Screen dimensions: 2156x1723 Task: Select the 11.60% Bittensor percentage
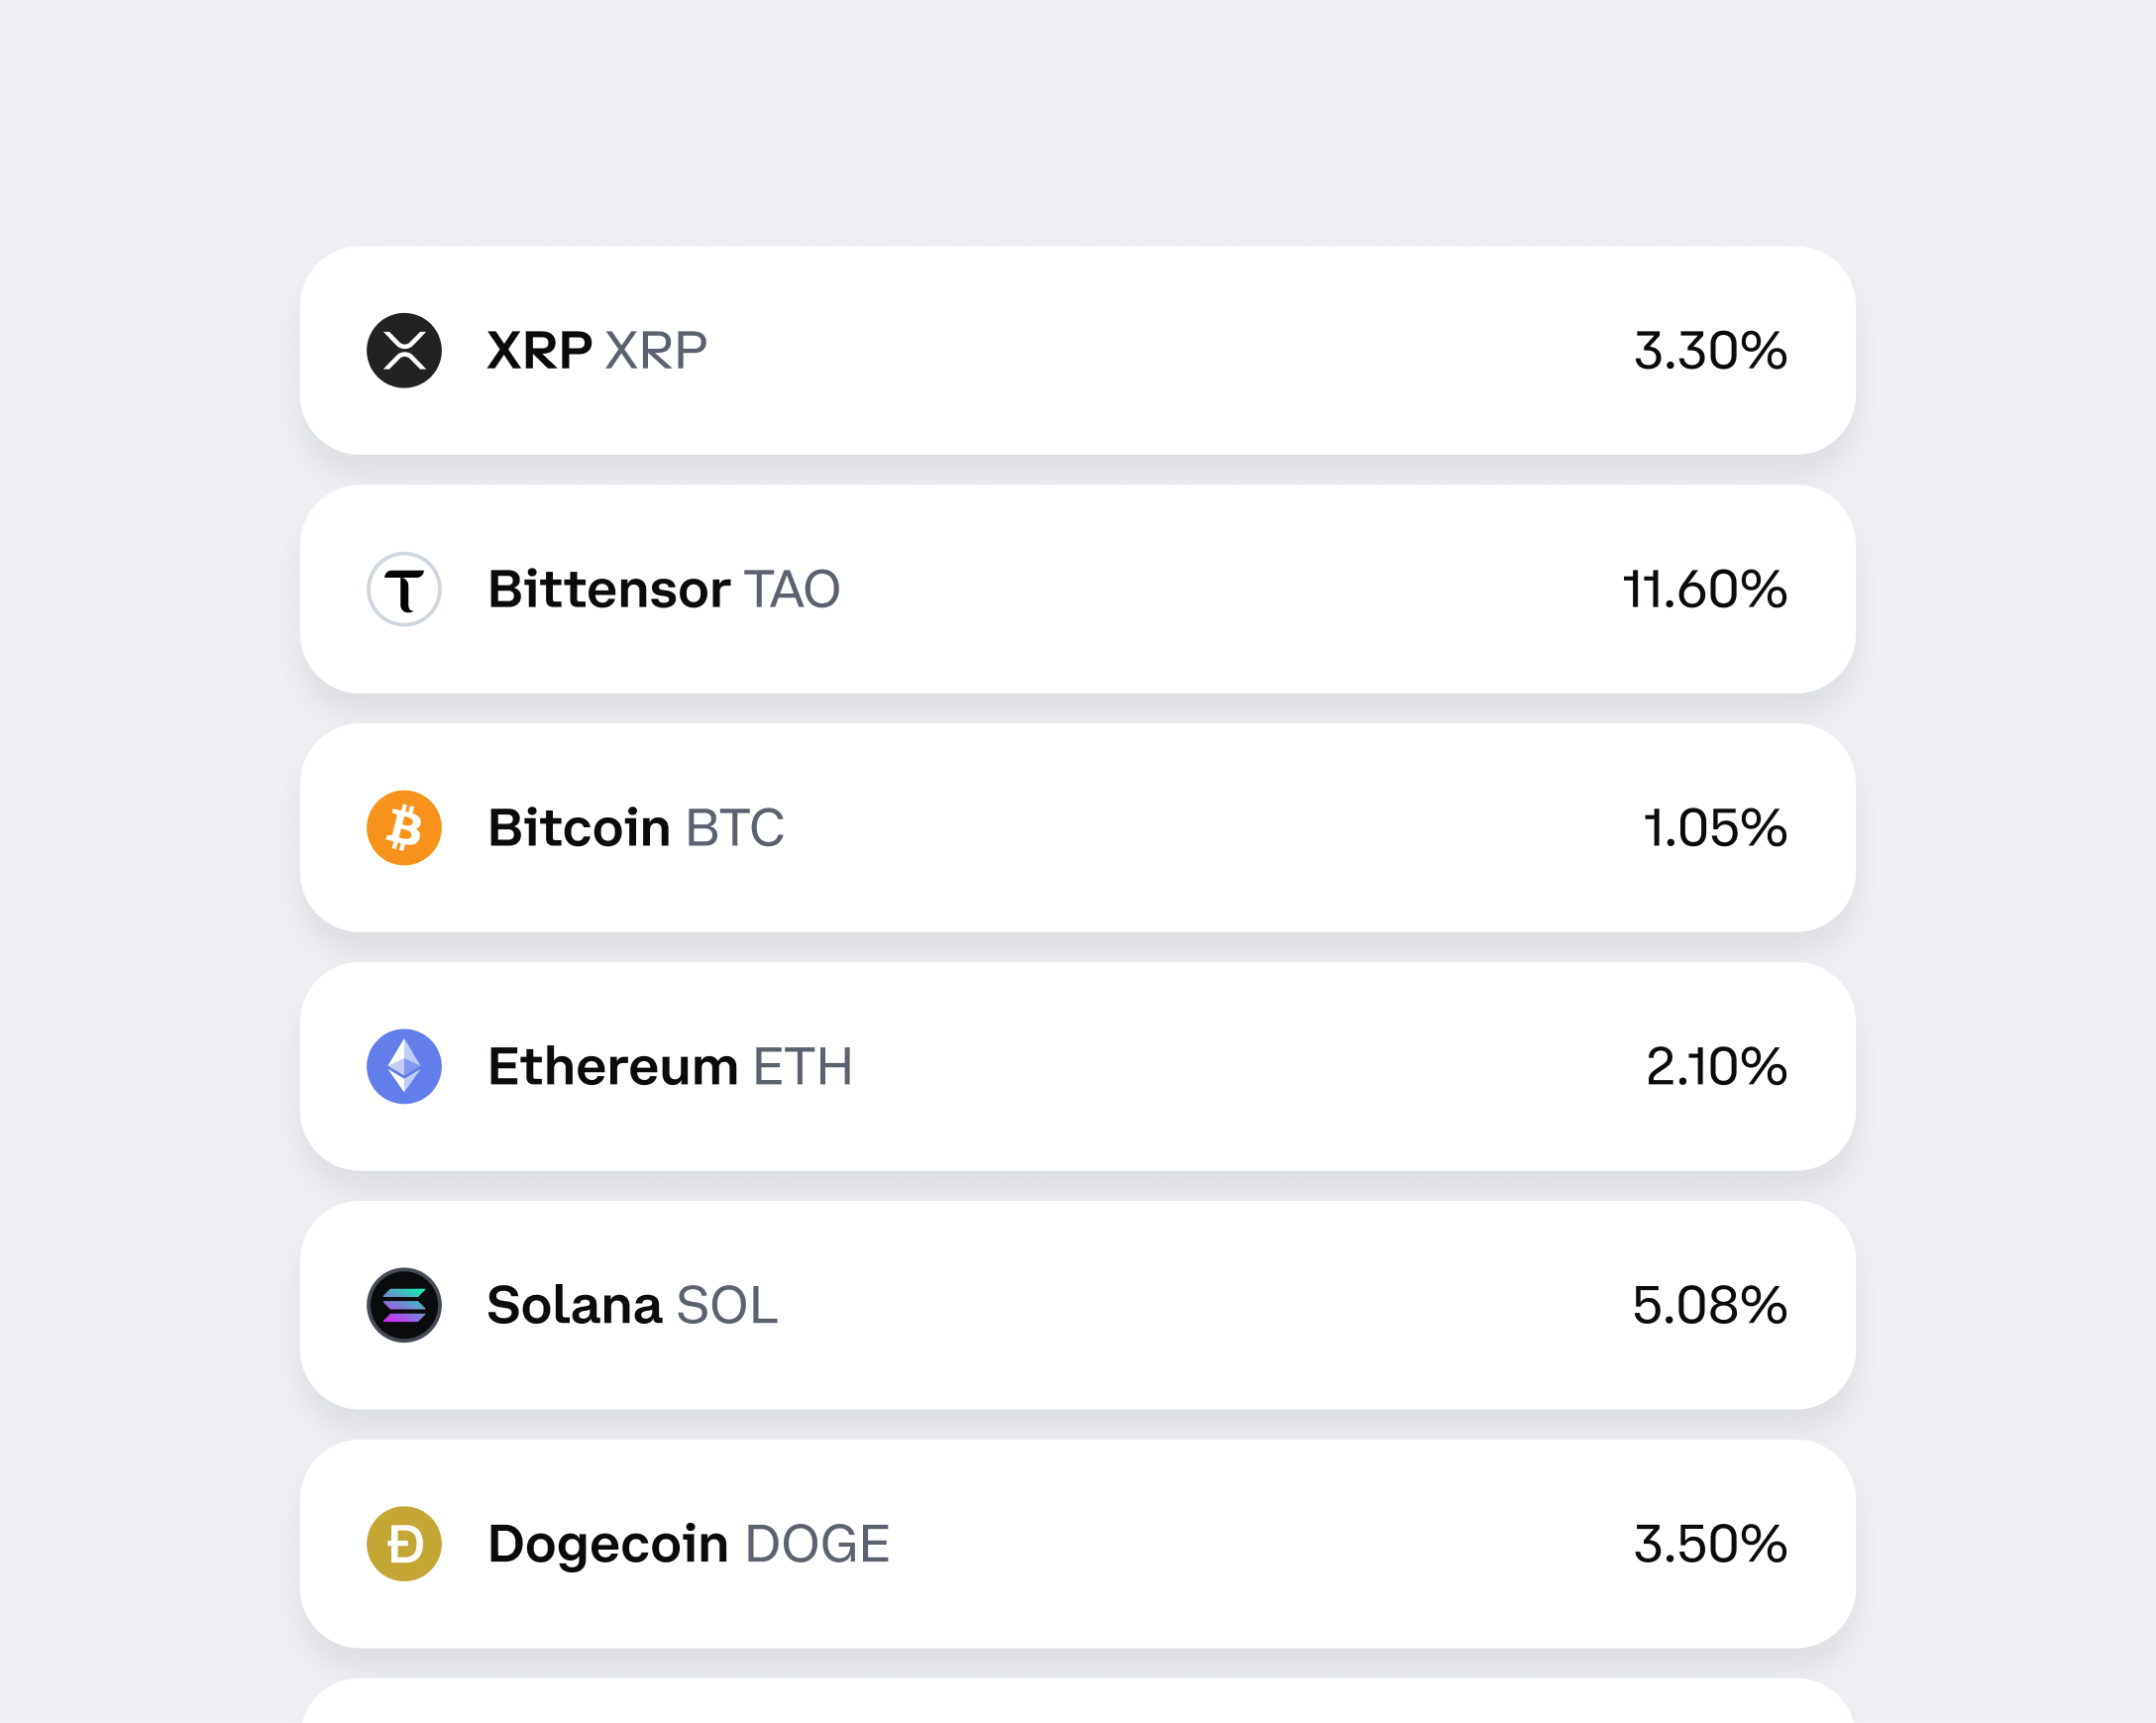[x=1703, y=590]
